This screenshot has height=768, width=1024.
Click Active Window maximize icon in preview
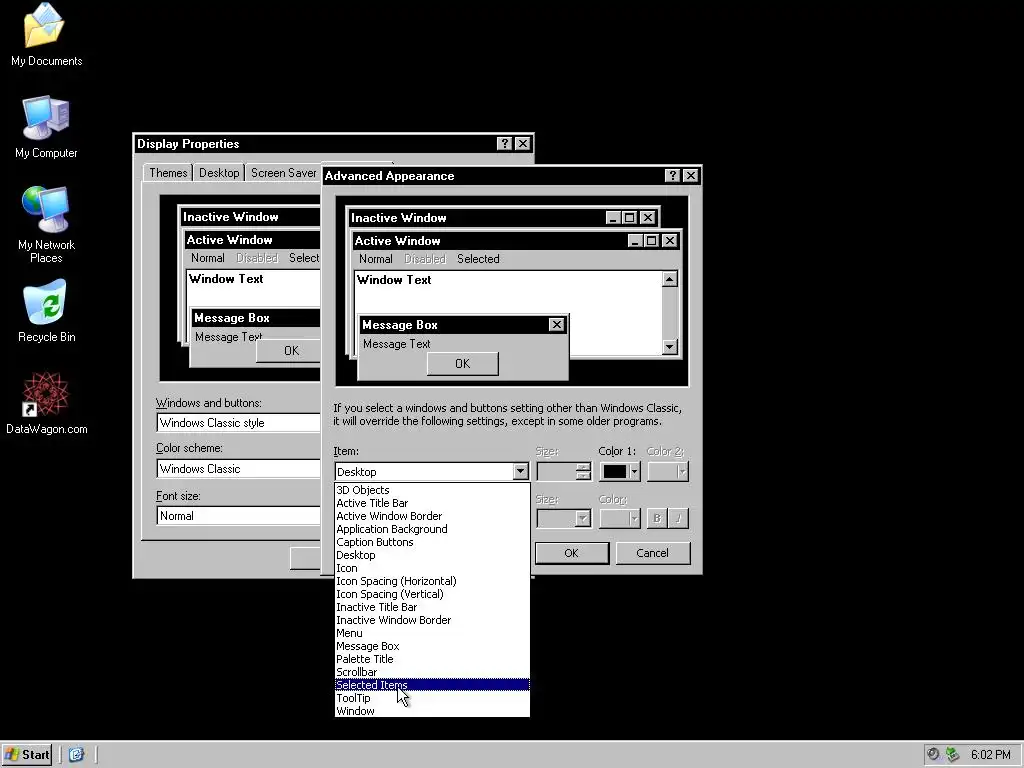coord(651,241)
